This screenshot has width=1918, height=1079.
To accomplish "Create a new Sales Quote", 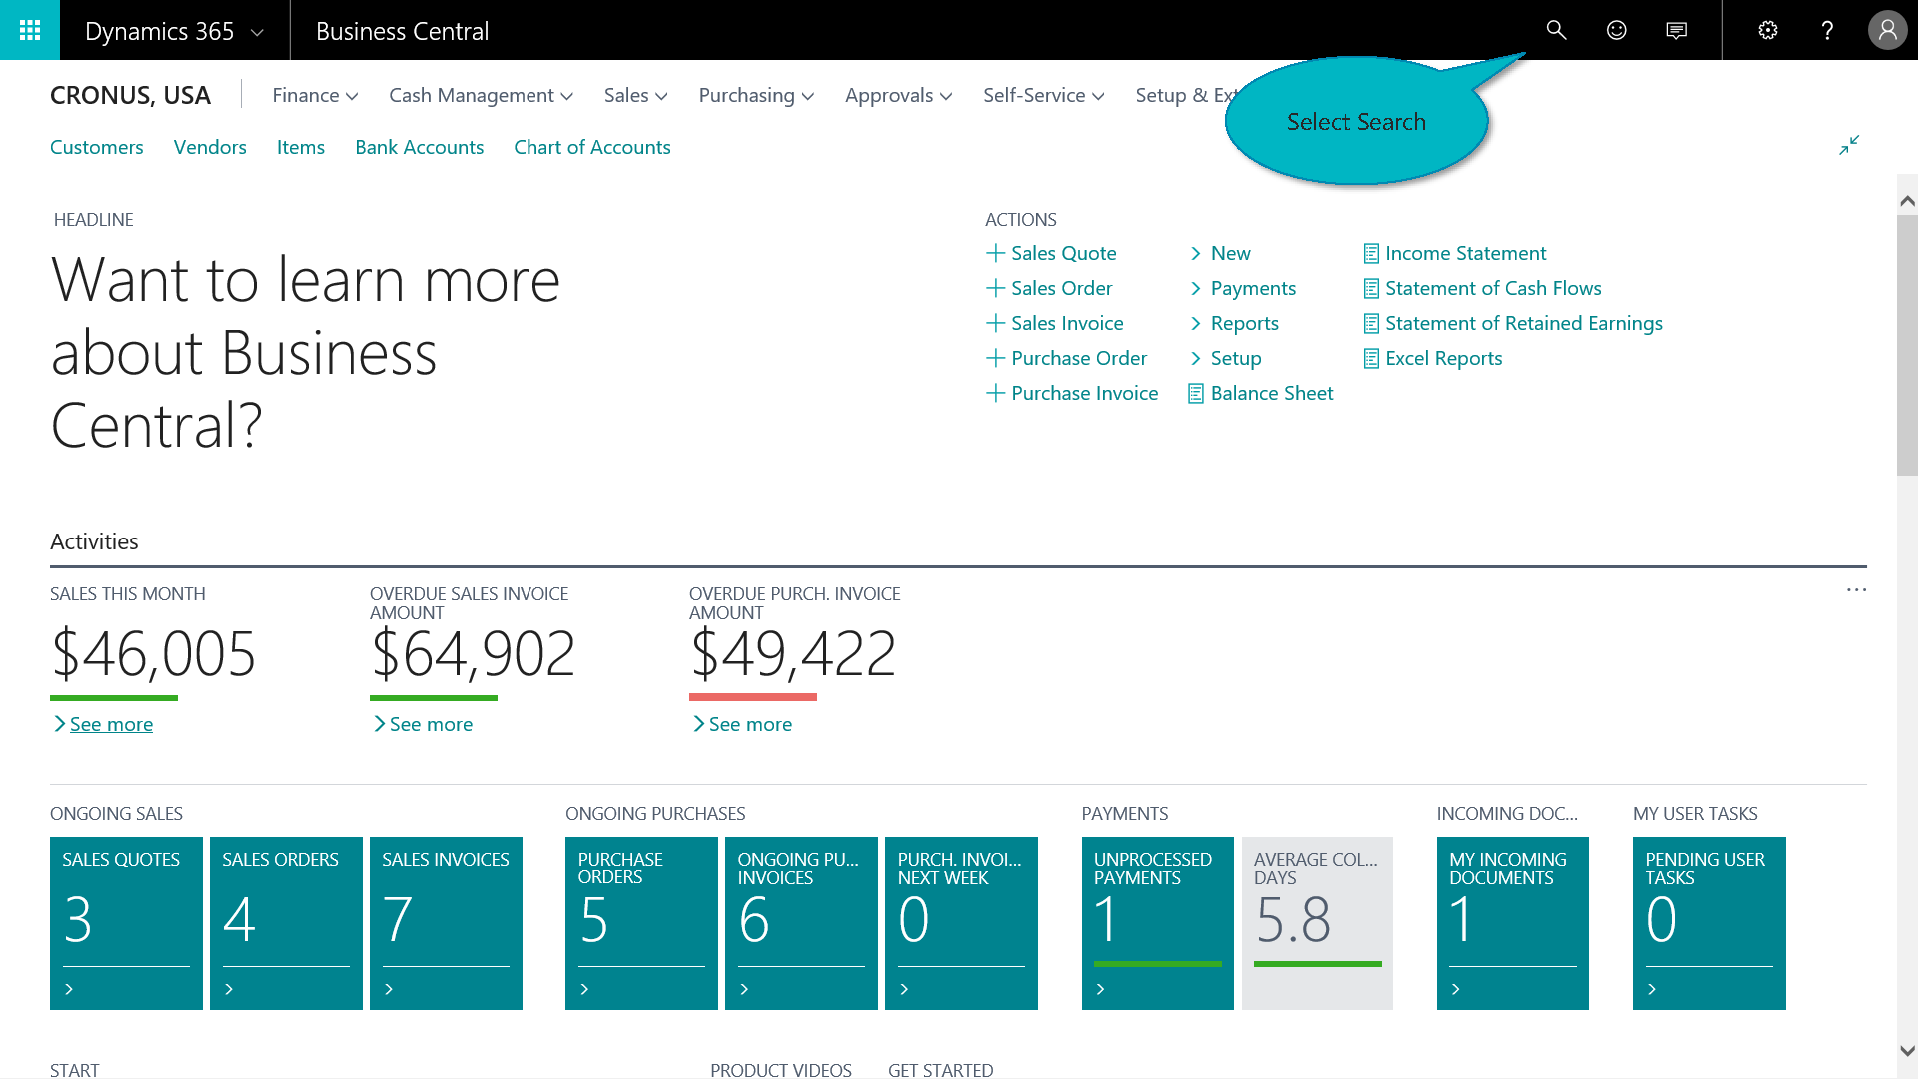I will pyautogui.click(x=1062, y=253).
